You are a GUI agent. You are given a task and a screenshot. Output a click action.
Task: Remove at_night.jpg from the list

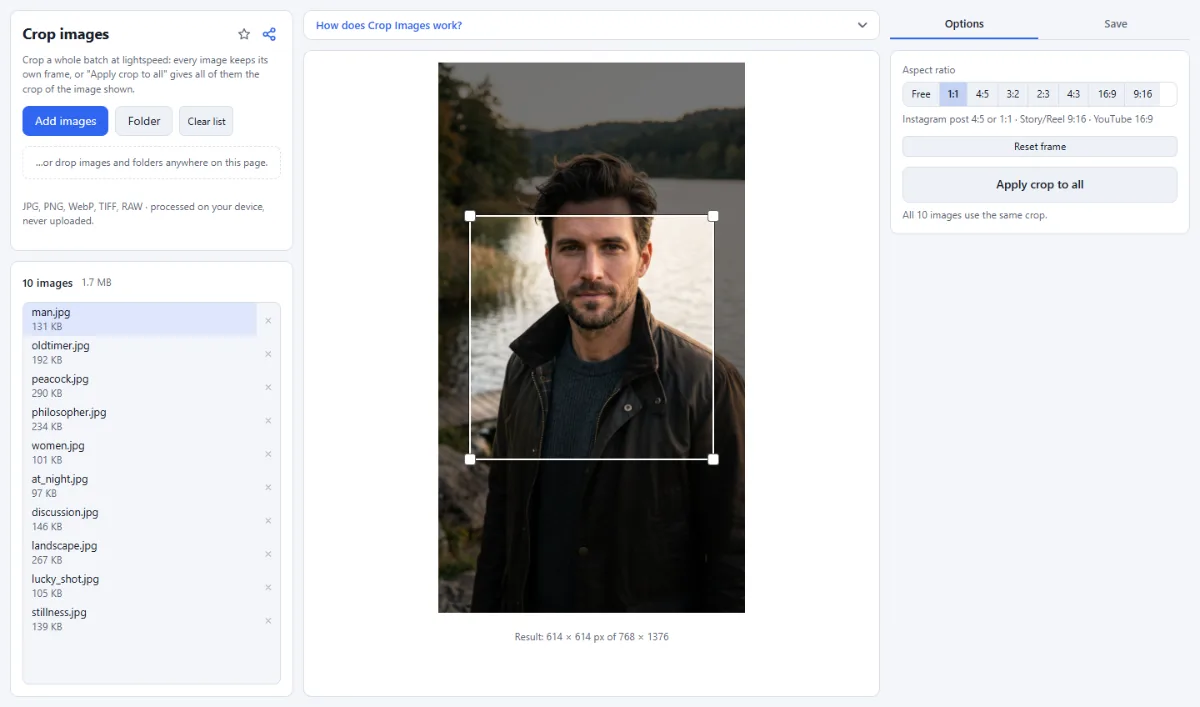click(x=268, y=487)
